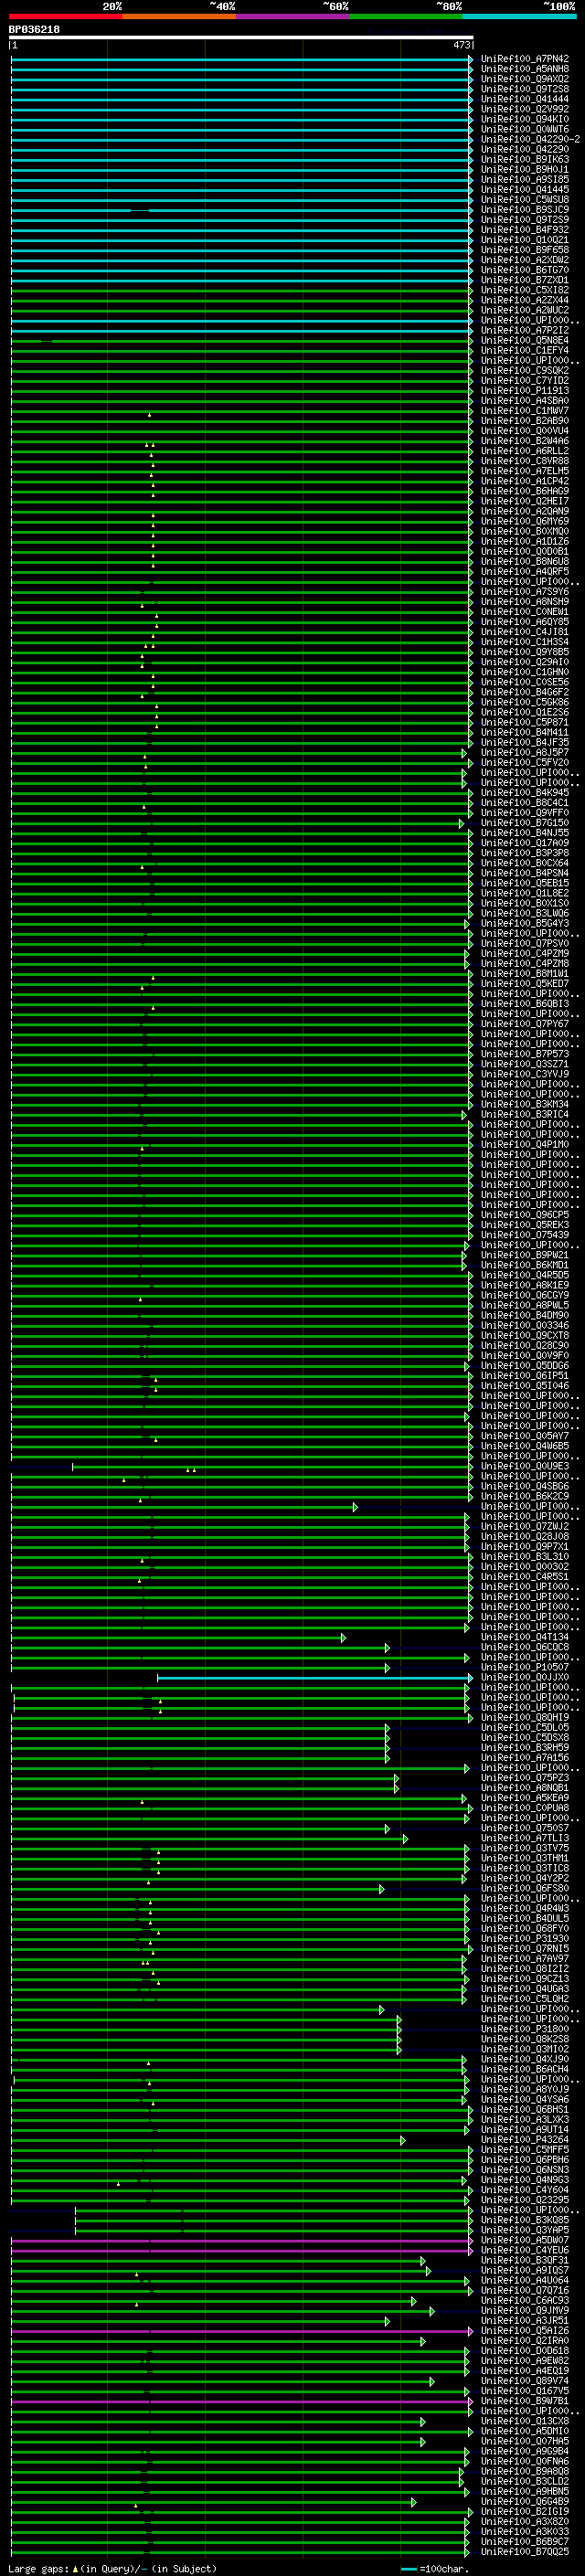Image resolution: width=585 pixels, height=2576 pixels.
Task: Open hit UniRef100_B9W7B1
Action: click(525, 2402)
